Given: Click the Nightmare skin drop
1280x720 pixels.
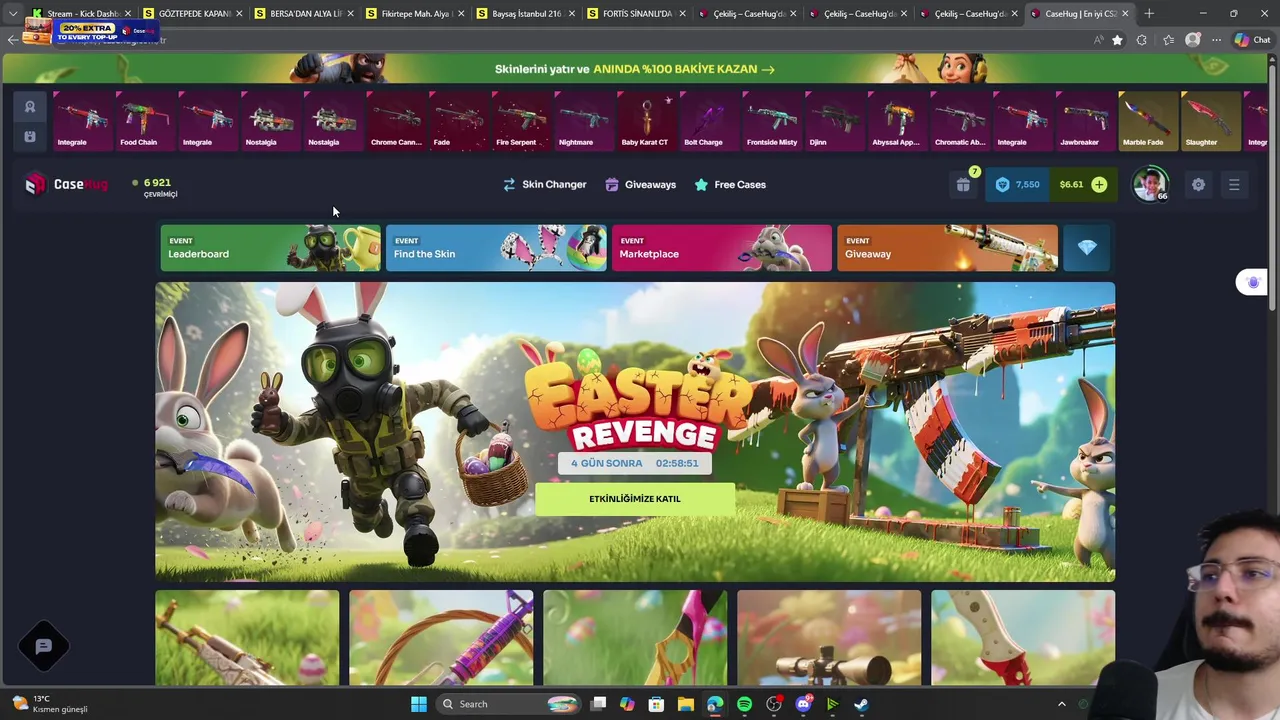Looking at the screenshot, I should tap(583, 120).
